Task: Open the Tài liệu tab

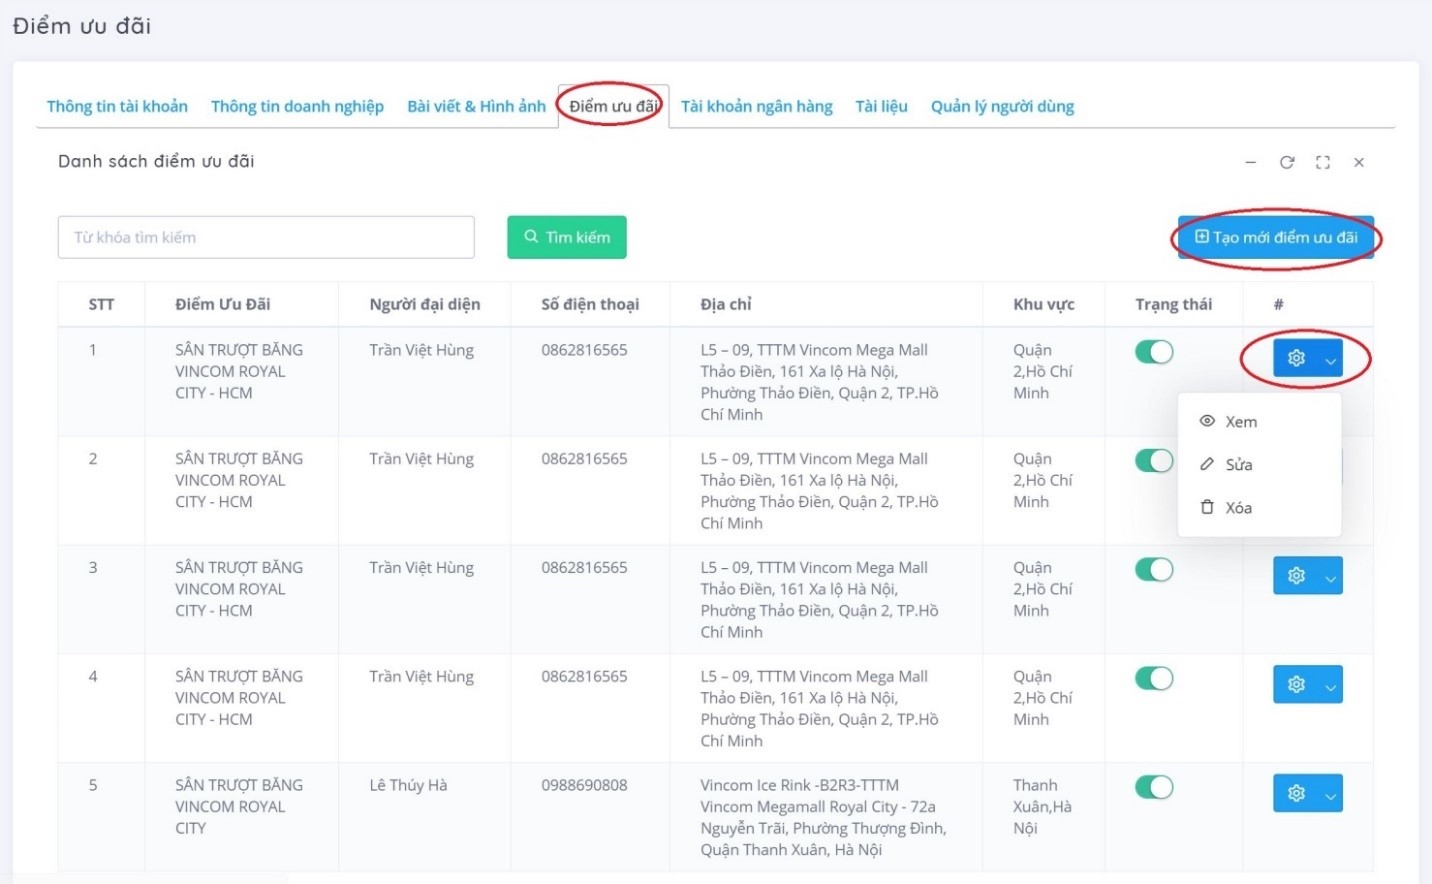Action: pos(881,106)
